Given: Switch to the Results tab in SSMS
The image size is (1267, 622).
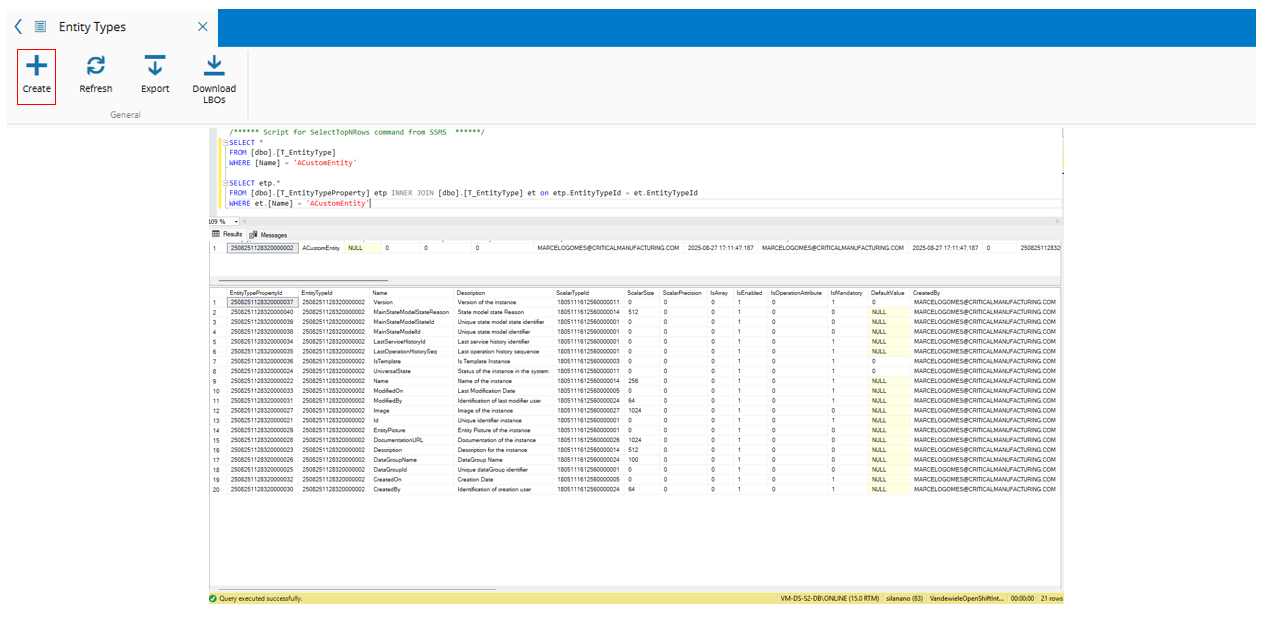Looking at the screenshot, I should [227, 234].
